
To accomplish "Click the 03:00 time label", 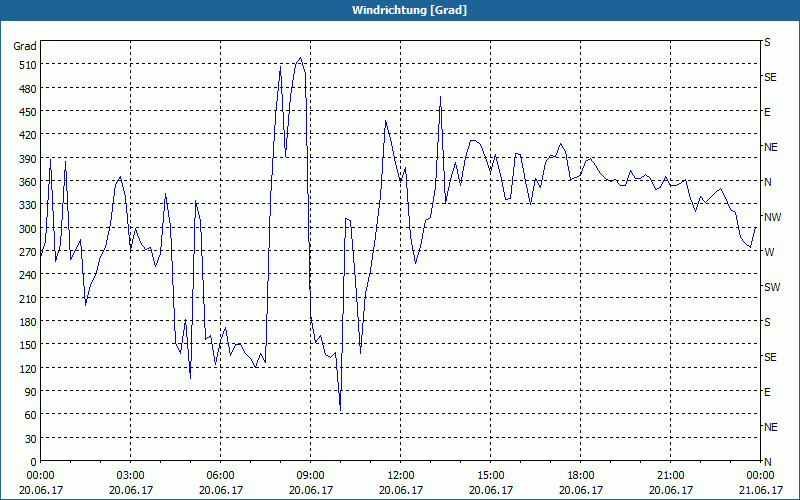I will (x=131, y=476).
